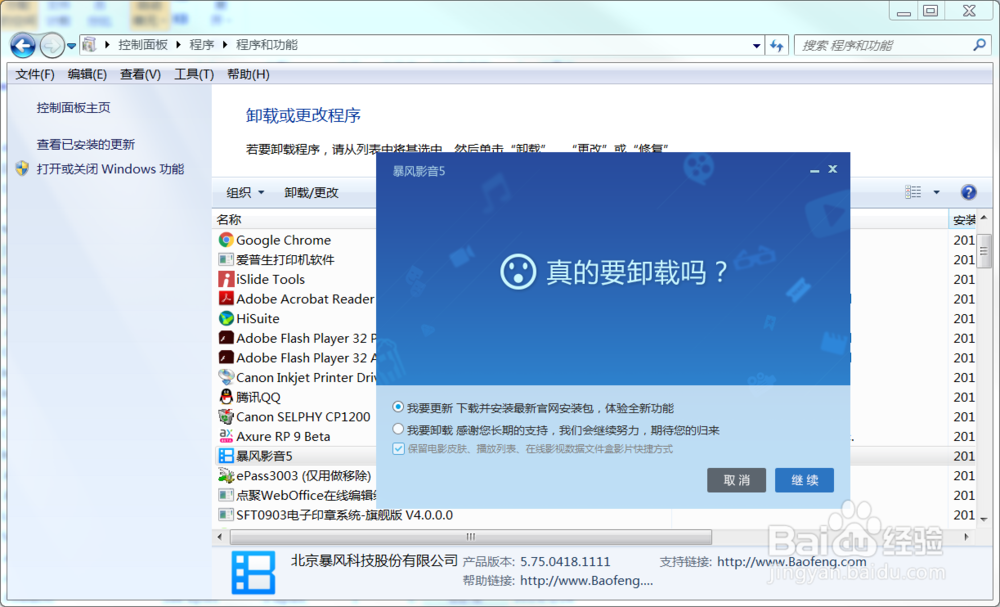Image resolution: width=1000 pixels, height=607 pixels.
Task: Click the 点聚WebOffice icon
Action: point(226,495)
